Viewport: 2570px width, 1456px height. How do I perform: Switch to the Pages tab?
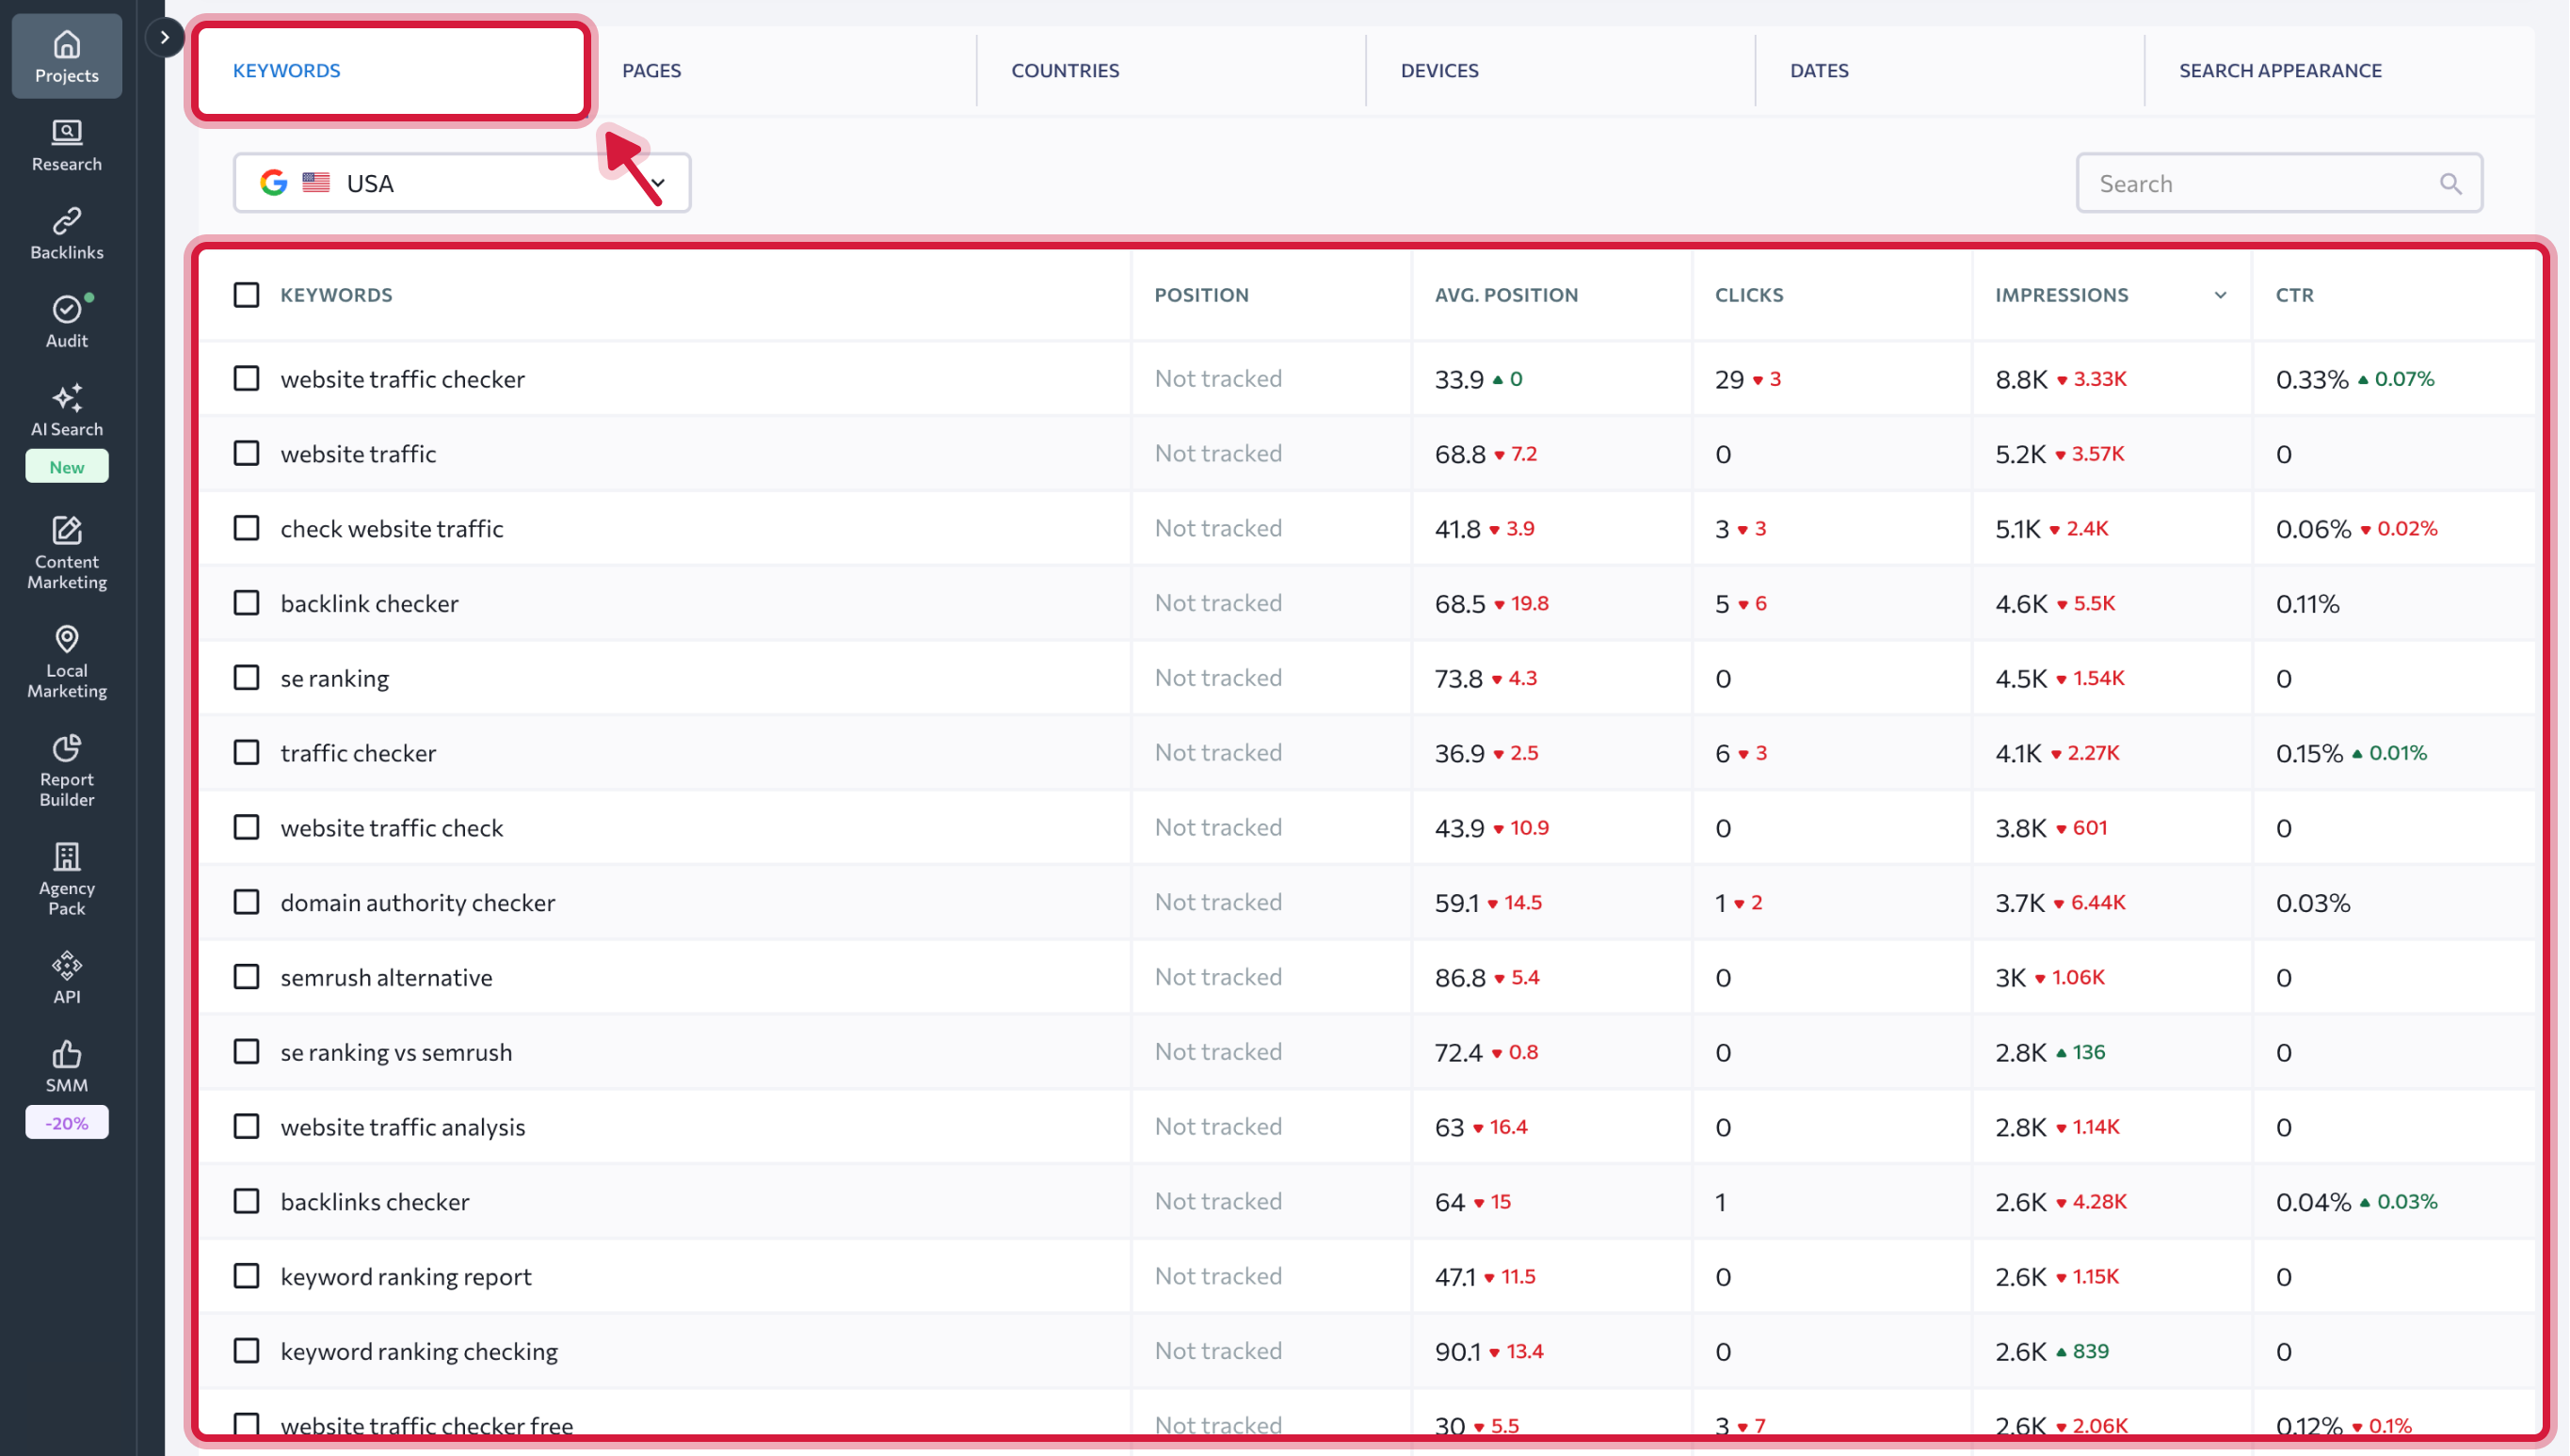pos(651,70)
